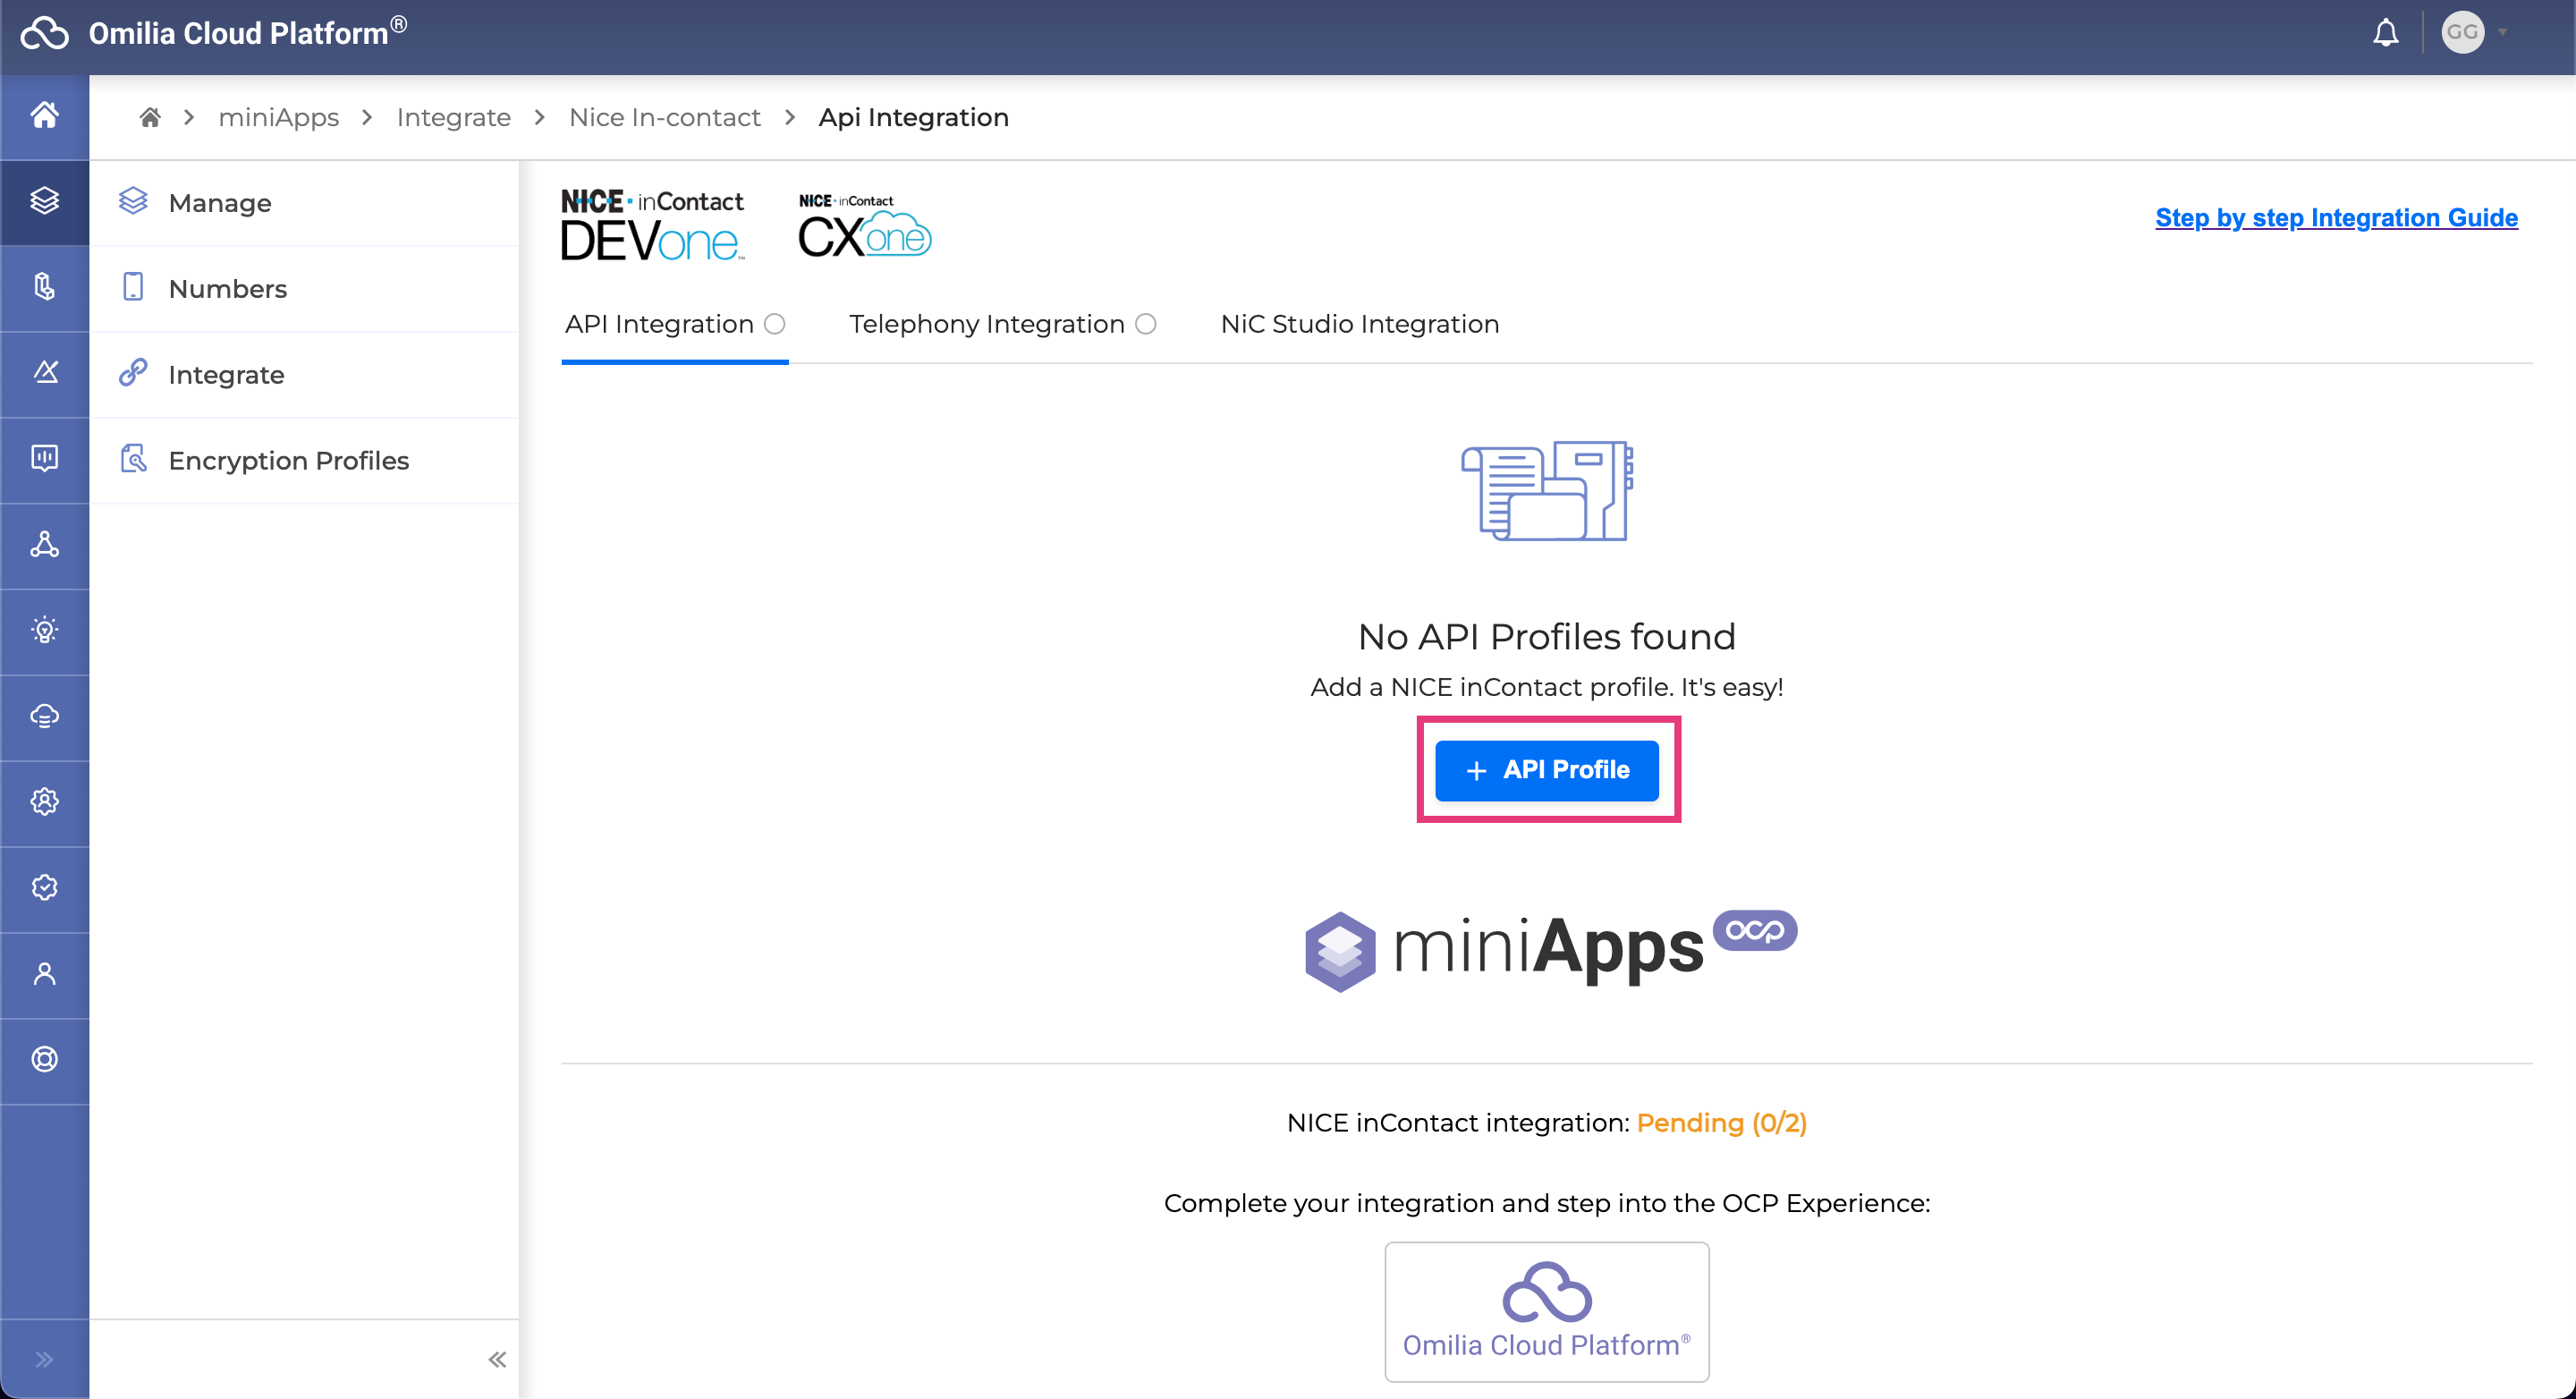Open Step by step Integration Guide link
Viewport: 2576px width, 1399px height.
point(2335,217)
